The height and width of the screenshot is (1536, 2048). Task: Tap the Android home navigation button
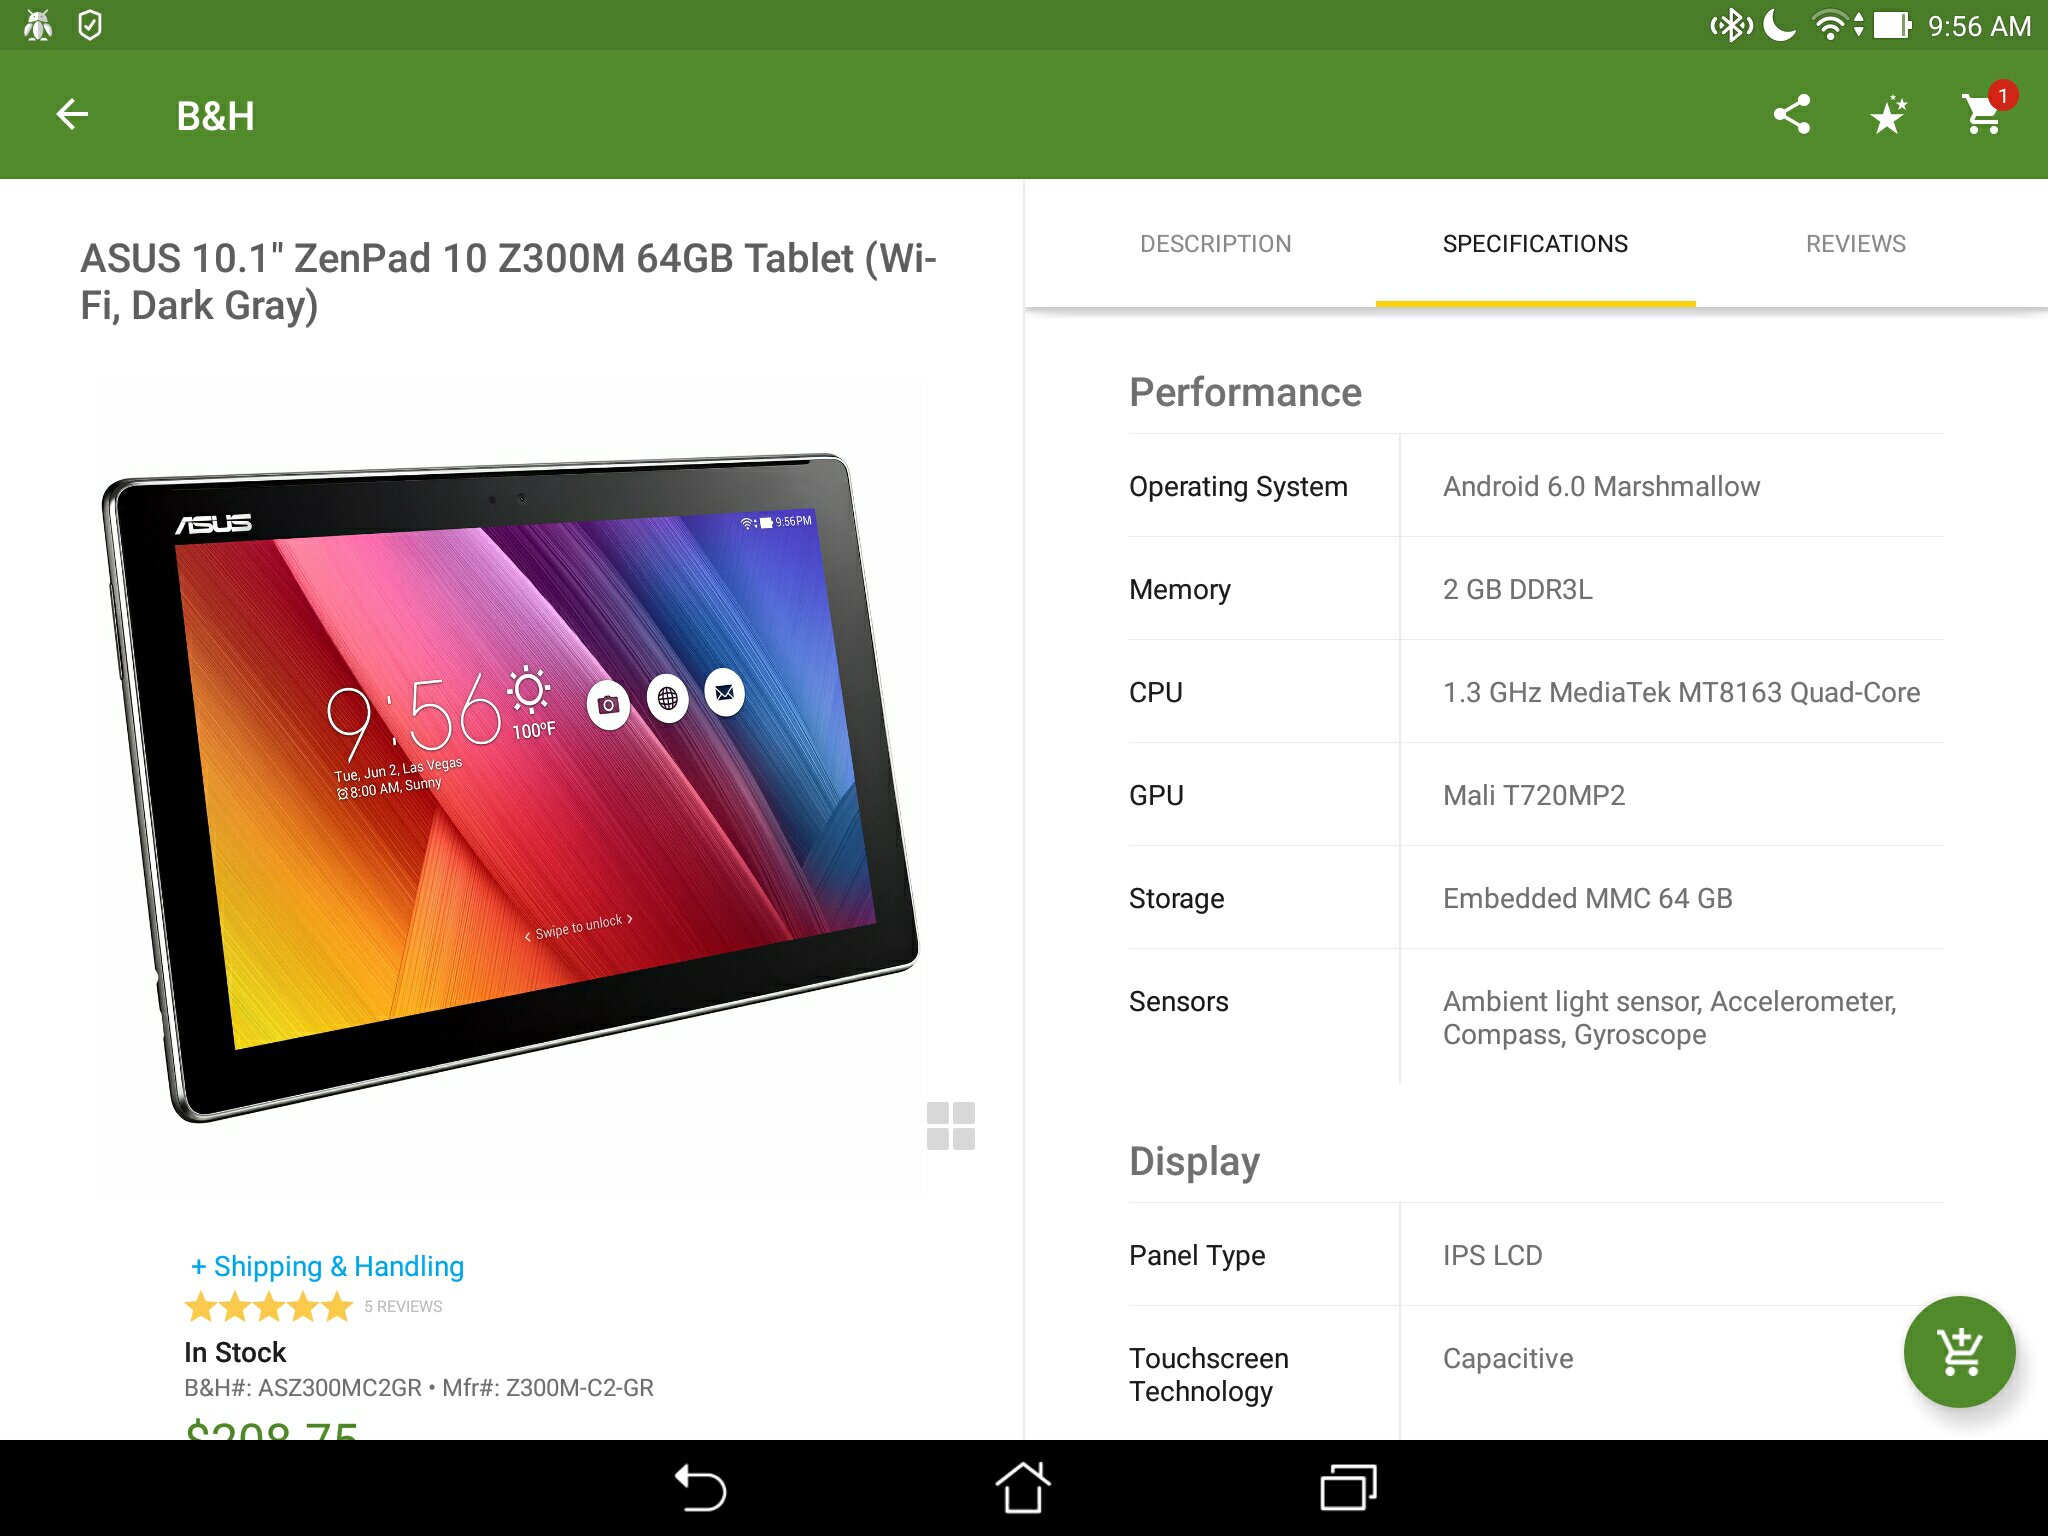(1023, 1487)
